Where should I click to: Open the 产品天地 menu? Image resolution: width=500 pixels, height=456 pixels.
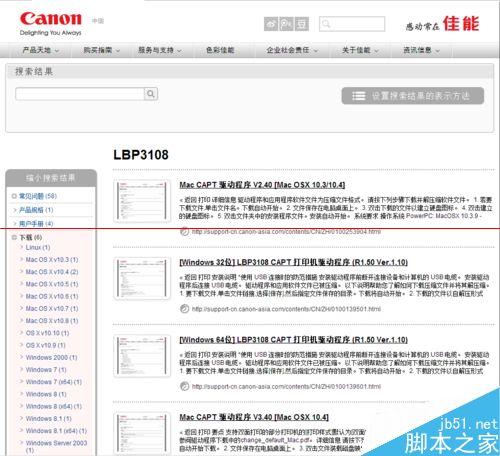tap(40, 50)
